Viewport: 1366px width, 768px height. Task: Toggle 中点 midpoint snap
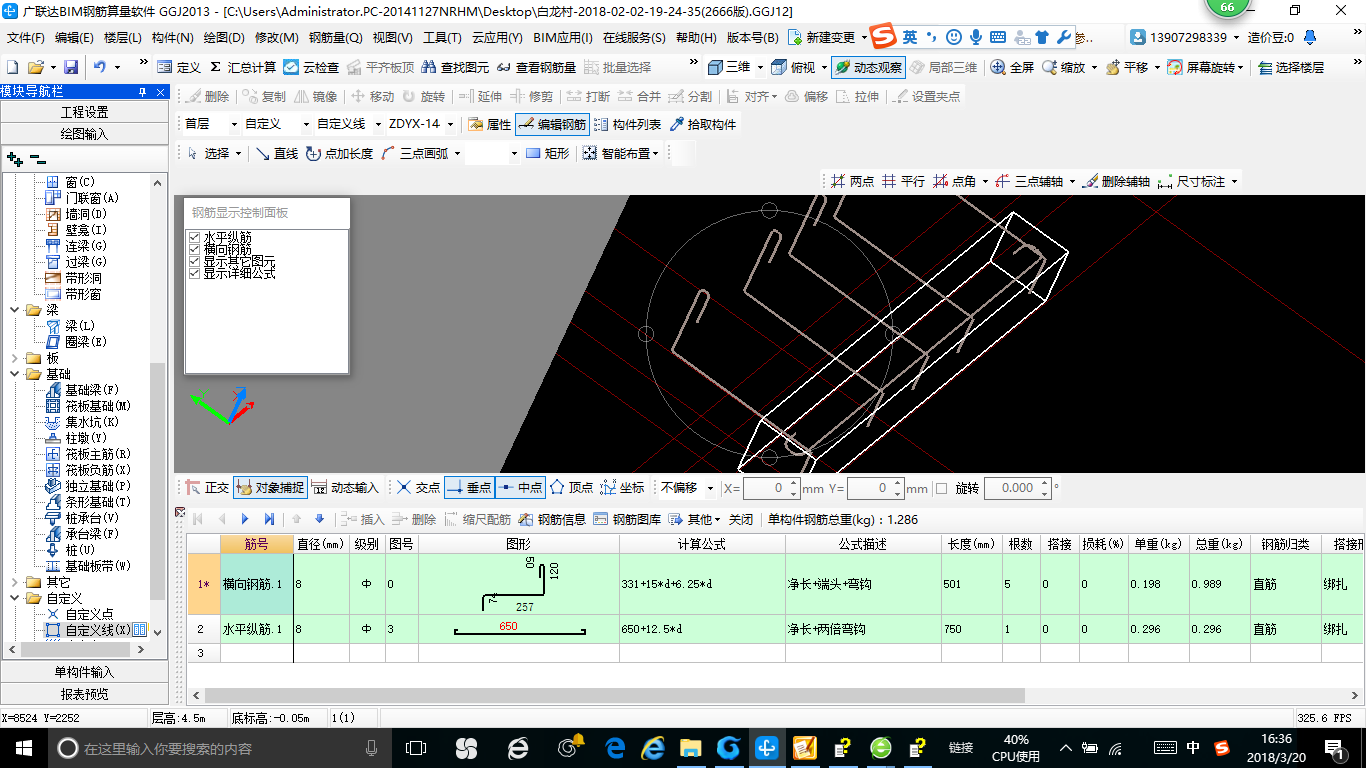pos(520,488)
